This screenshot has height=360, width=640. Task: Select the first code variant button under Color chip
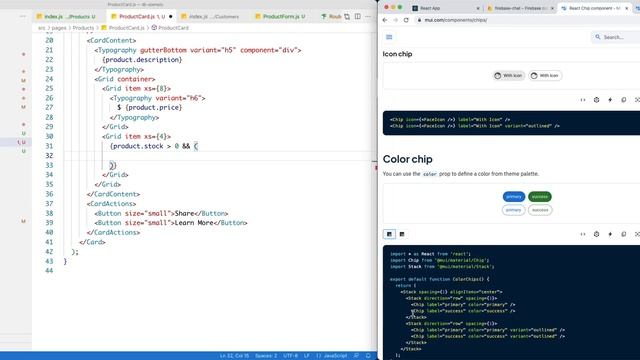(389, 234)
